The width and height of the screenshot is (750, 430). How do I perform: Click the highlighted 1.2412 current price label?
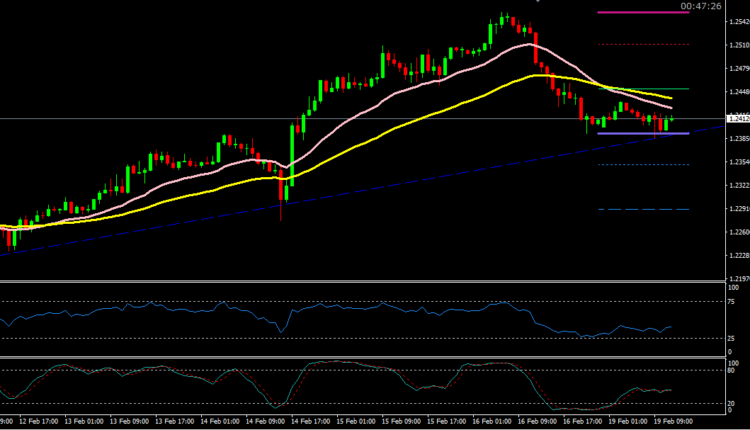point(736,119)
